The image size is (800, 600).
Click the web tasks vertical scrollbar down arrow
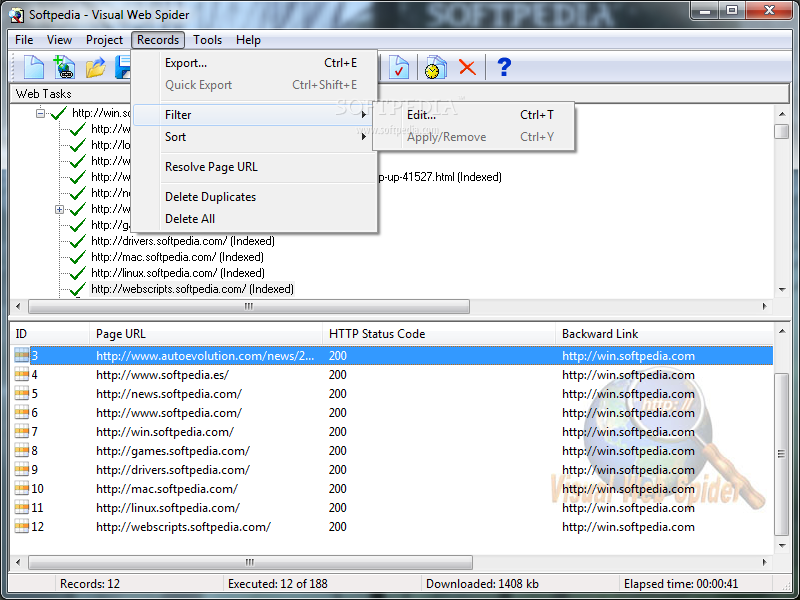pyautogui.click(x=782, y=290)
